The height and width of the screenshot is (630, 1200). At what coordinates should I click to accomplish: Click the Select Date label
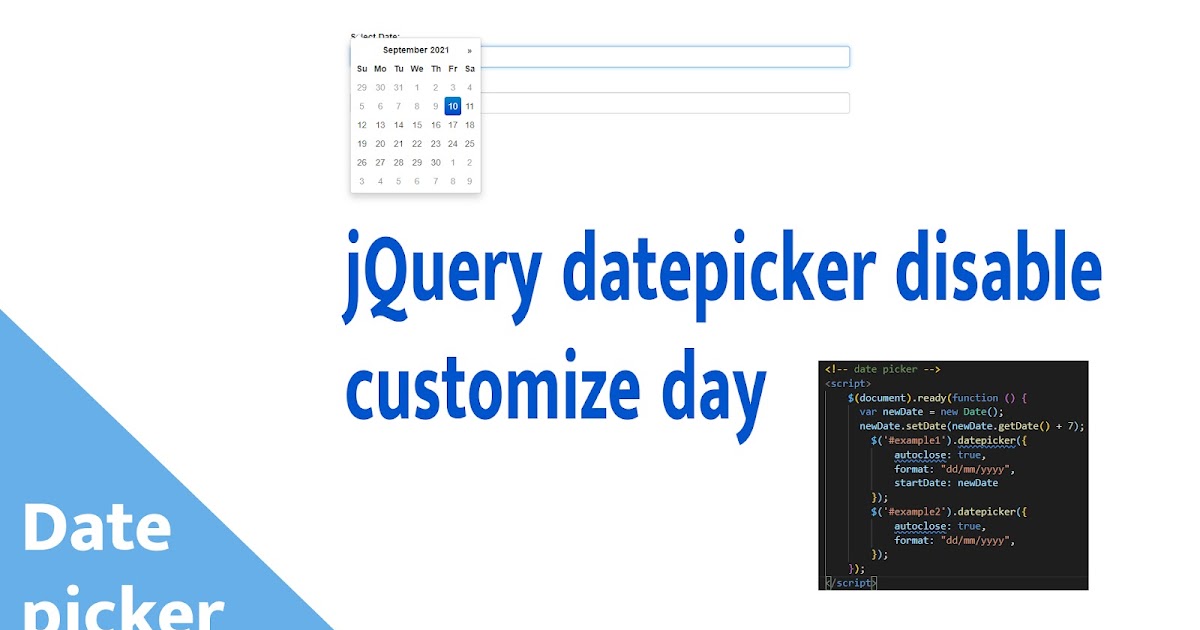[x=376, y=33]
